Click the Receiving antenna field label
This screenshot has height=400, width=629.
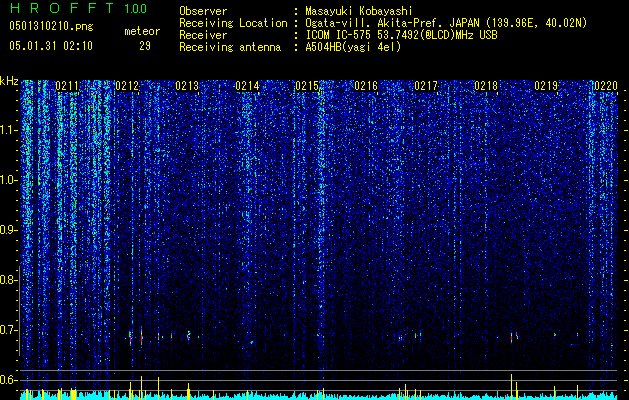pyautogui.click(x=230, y=47)
